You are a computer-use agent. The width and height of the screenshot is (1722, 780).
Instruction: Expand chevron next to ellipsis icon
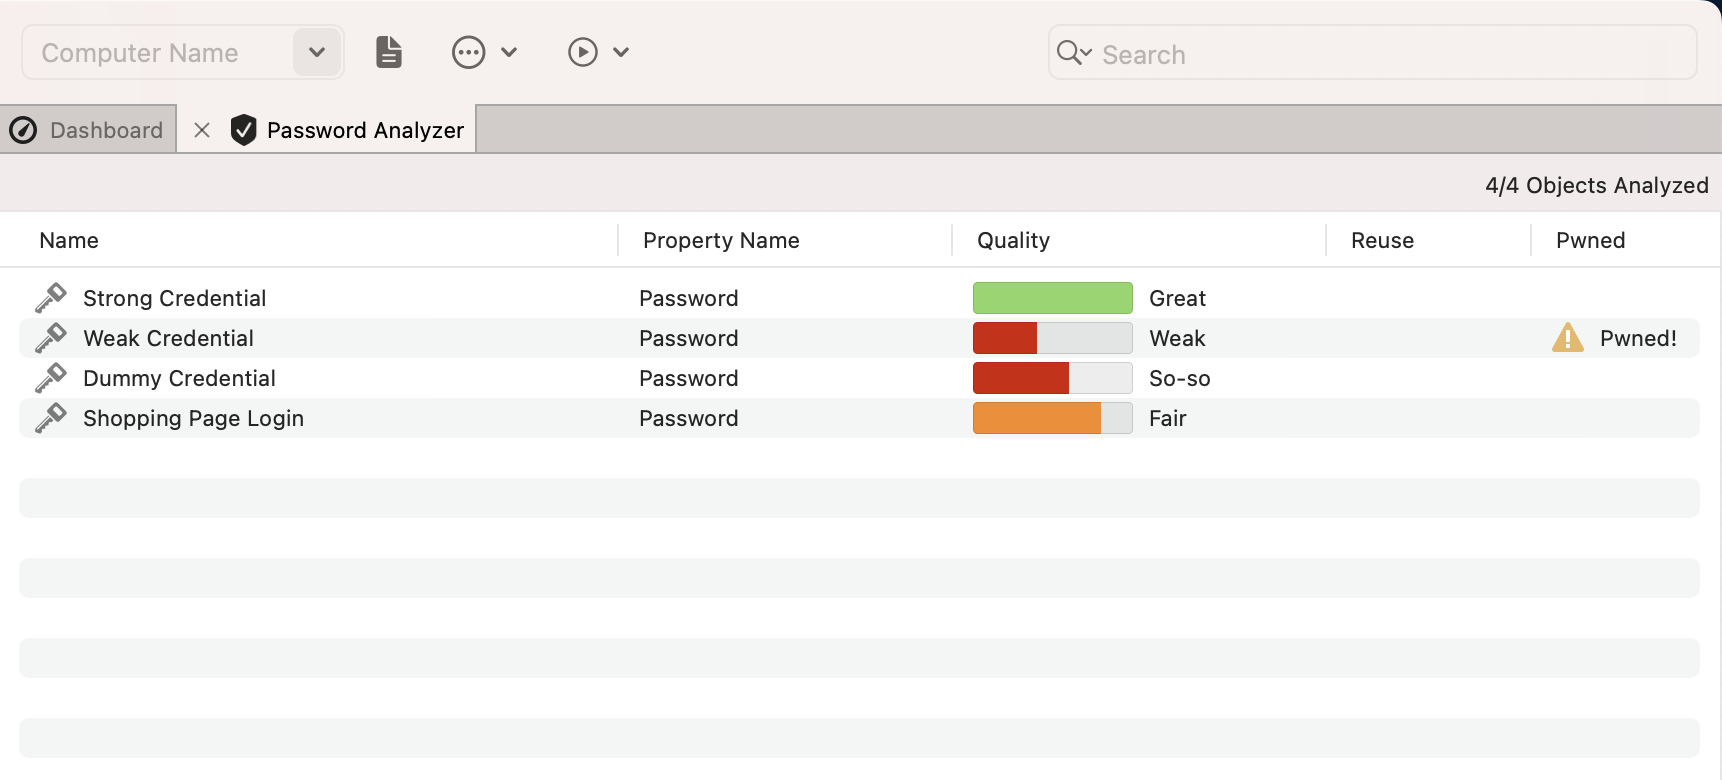point(509,52)
